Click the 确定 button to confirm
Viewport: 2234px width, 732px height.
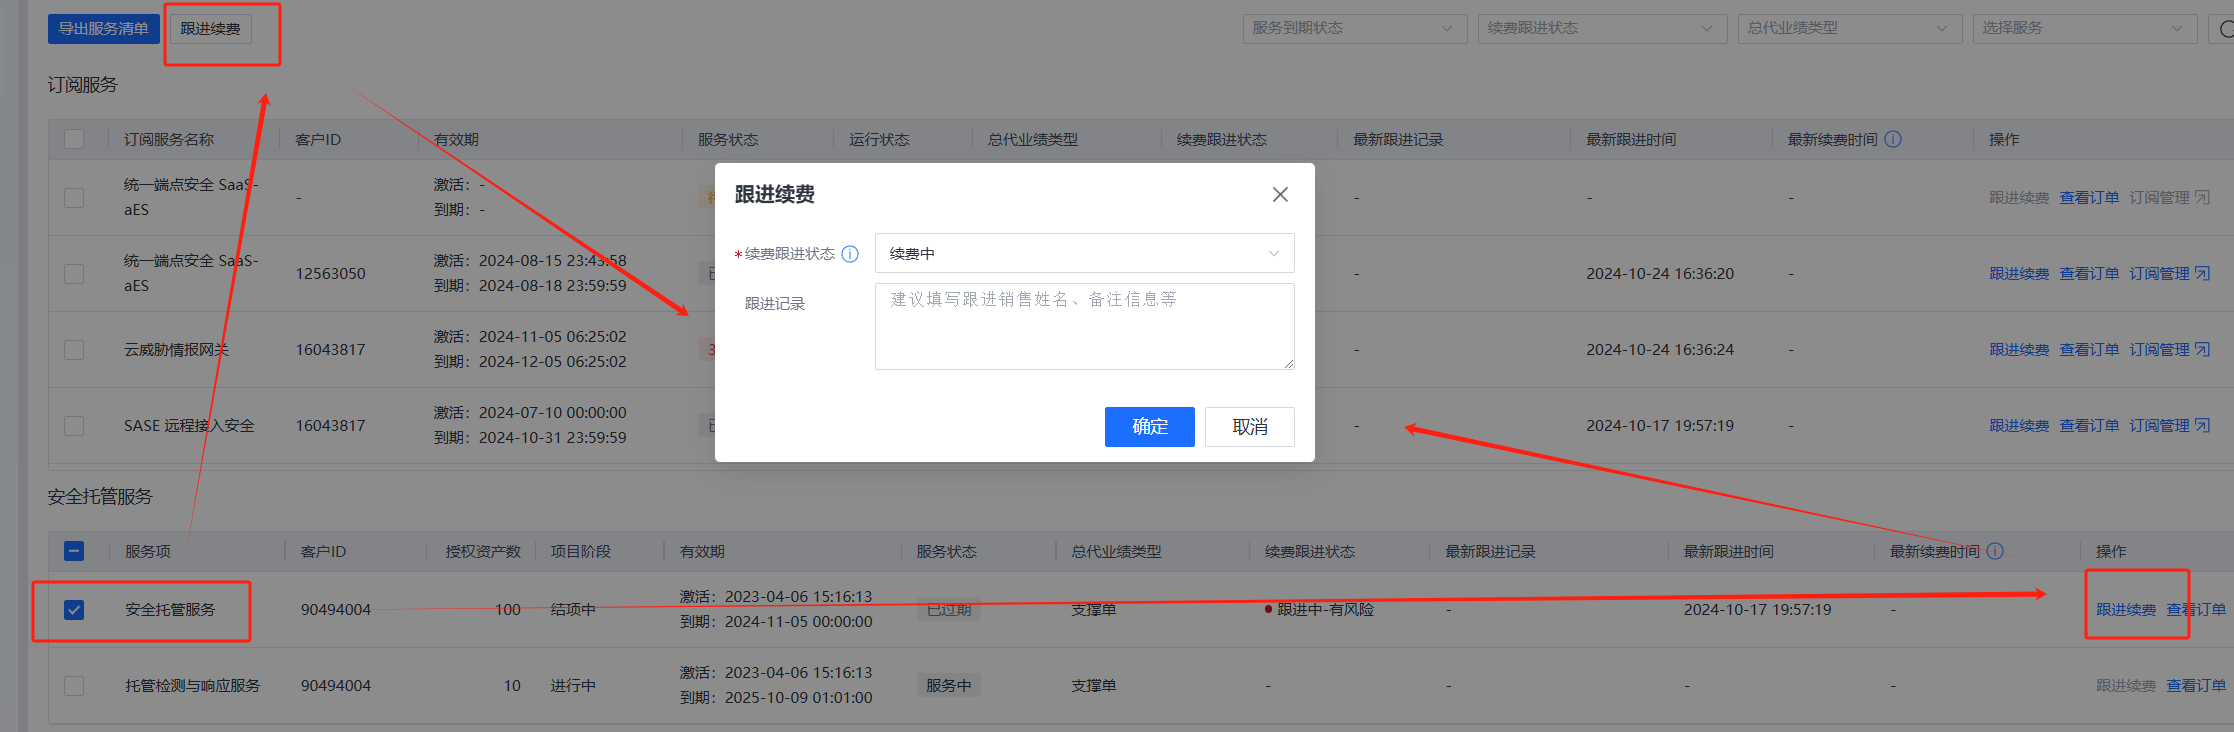coord(1149,427)
